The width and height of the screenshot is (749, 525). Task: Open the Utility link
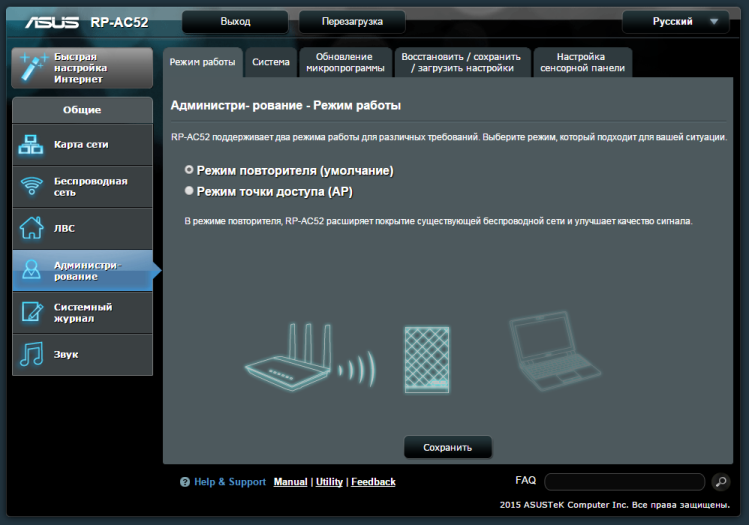[x=329, y=482]
